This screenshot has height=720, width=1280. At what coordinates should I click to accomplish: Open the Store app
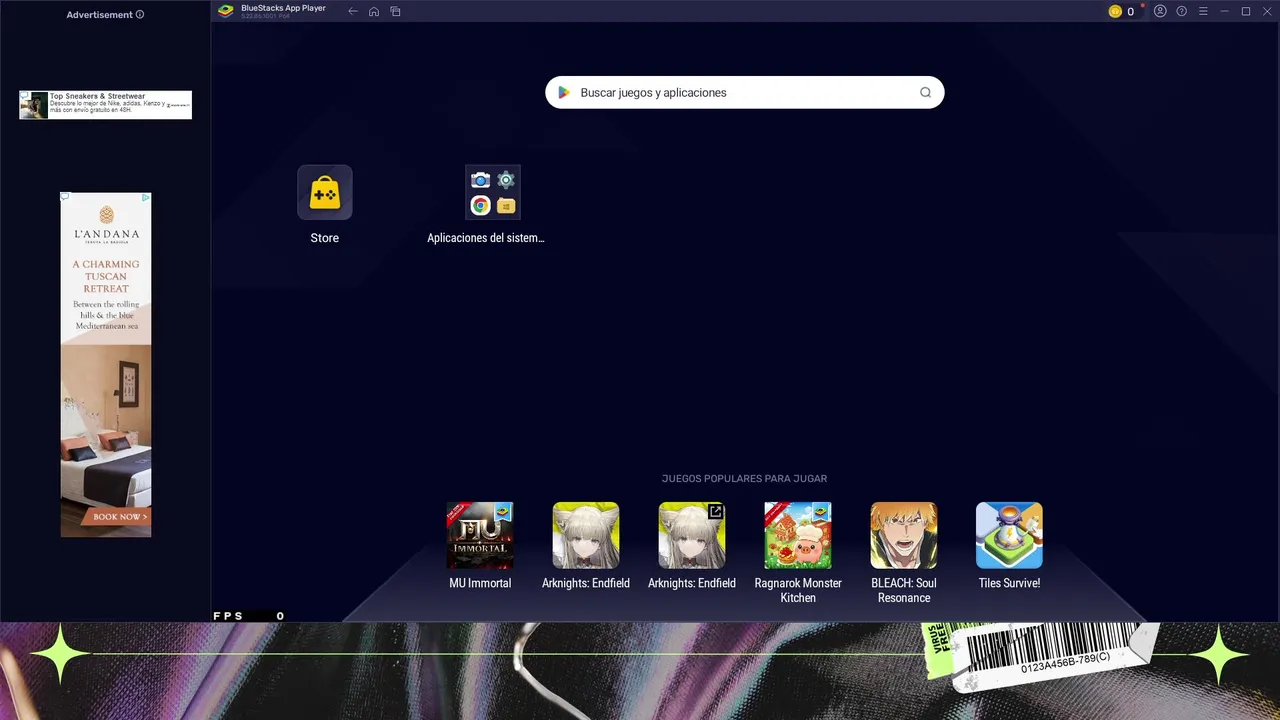tap(325, 192)
